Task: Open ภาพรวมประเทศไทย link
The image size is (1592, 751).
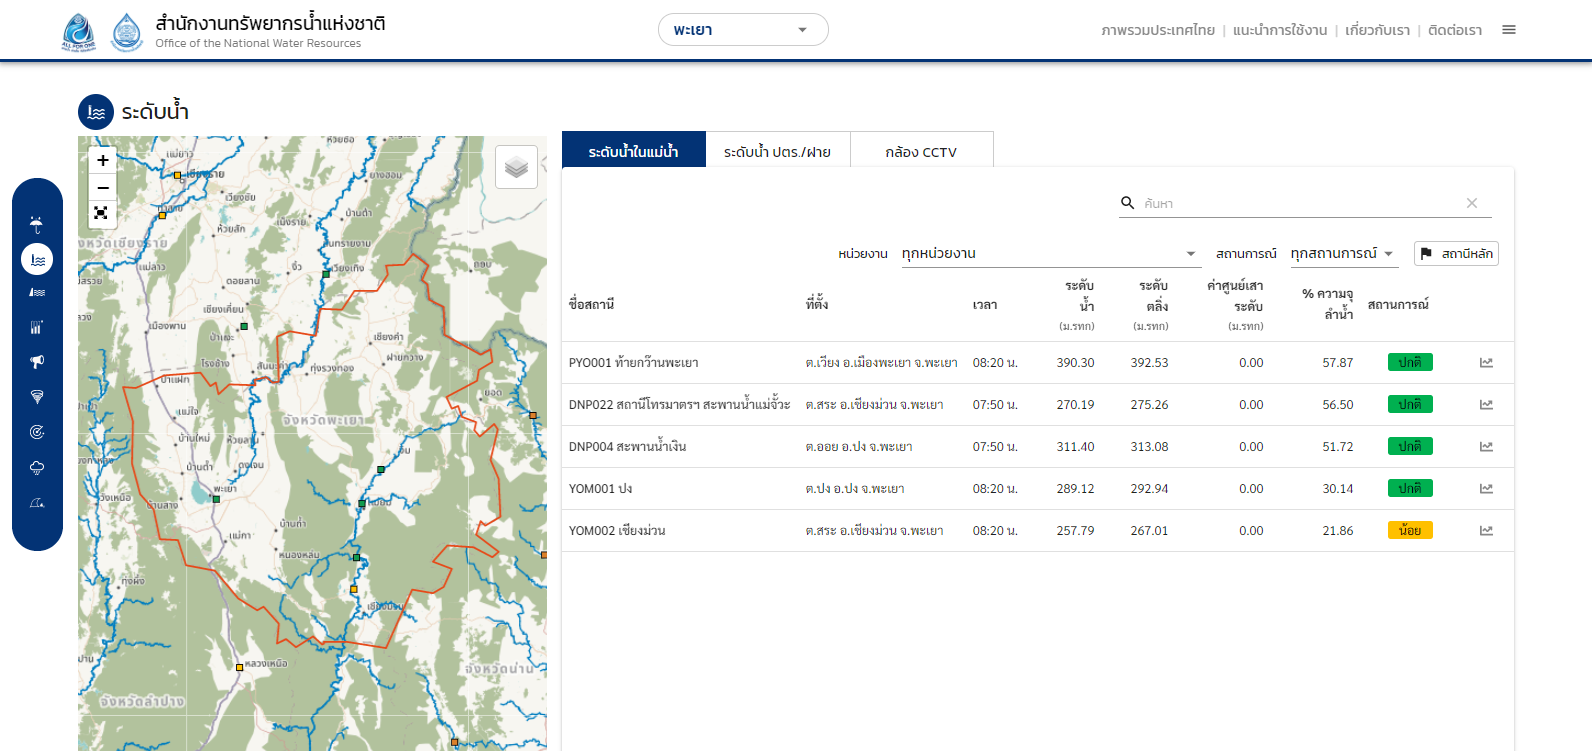Action: (1158, 30)
